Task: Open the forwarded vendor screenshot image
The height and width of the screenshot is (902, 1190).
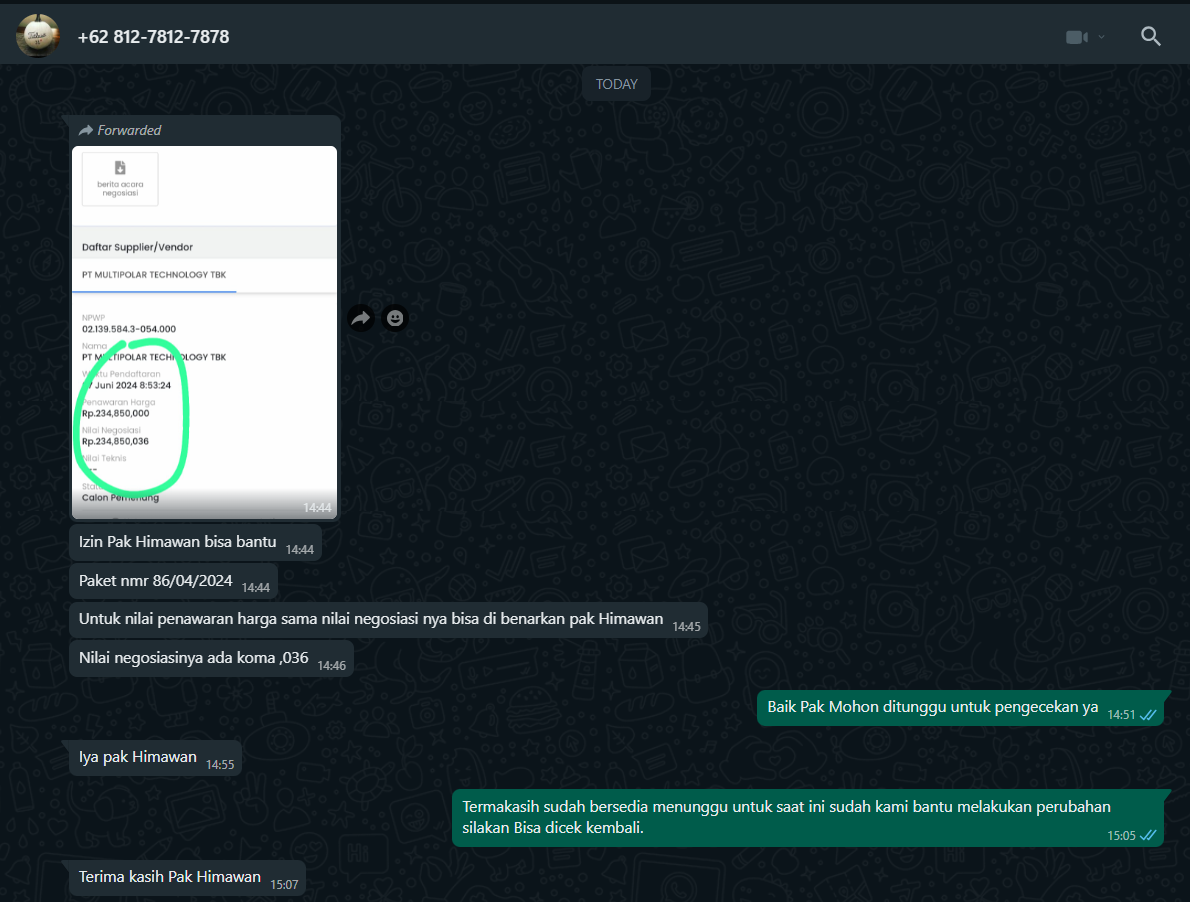Action: 204,332
